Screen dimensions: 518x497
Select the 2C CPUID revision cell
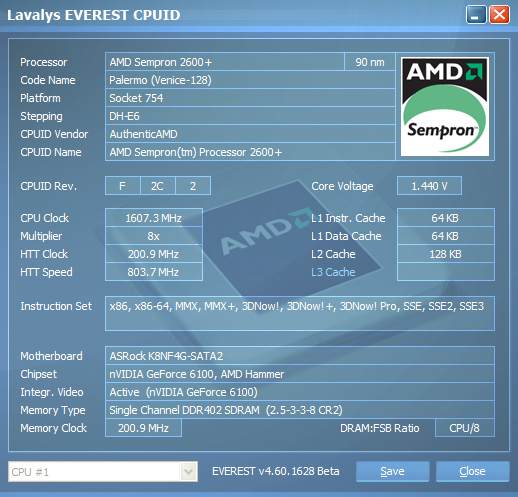[x=158, y=186]
